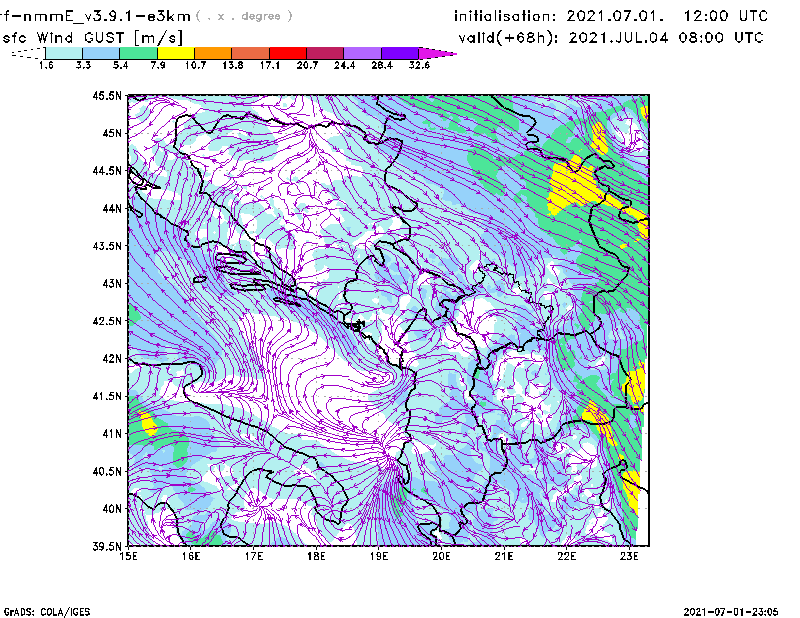Select the yellow 7.9–10.7 legend swatch

(176, 53)
